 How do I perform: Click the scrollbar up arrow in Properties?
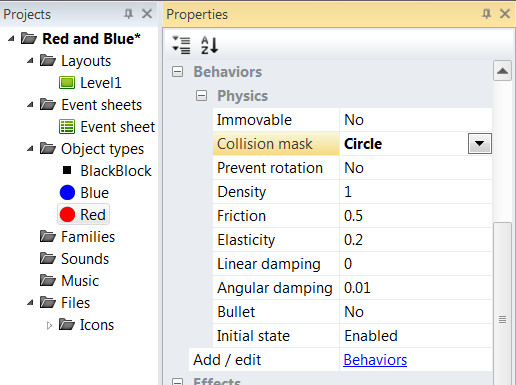(x=502, y=71)
